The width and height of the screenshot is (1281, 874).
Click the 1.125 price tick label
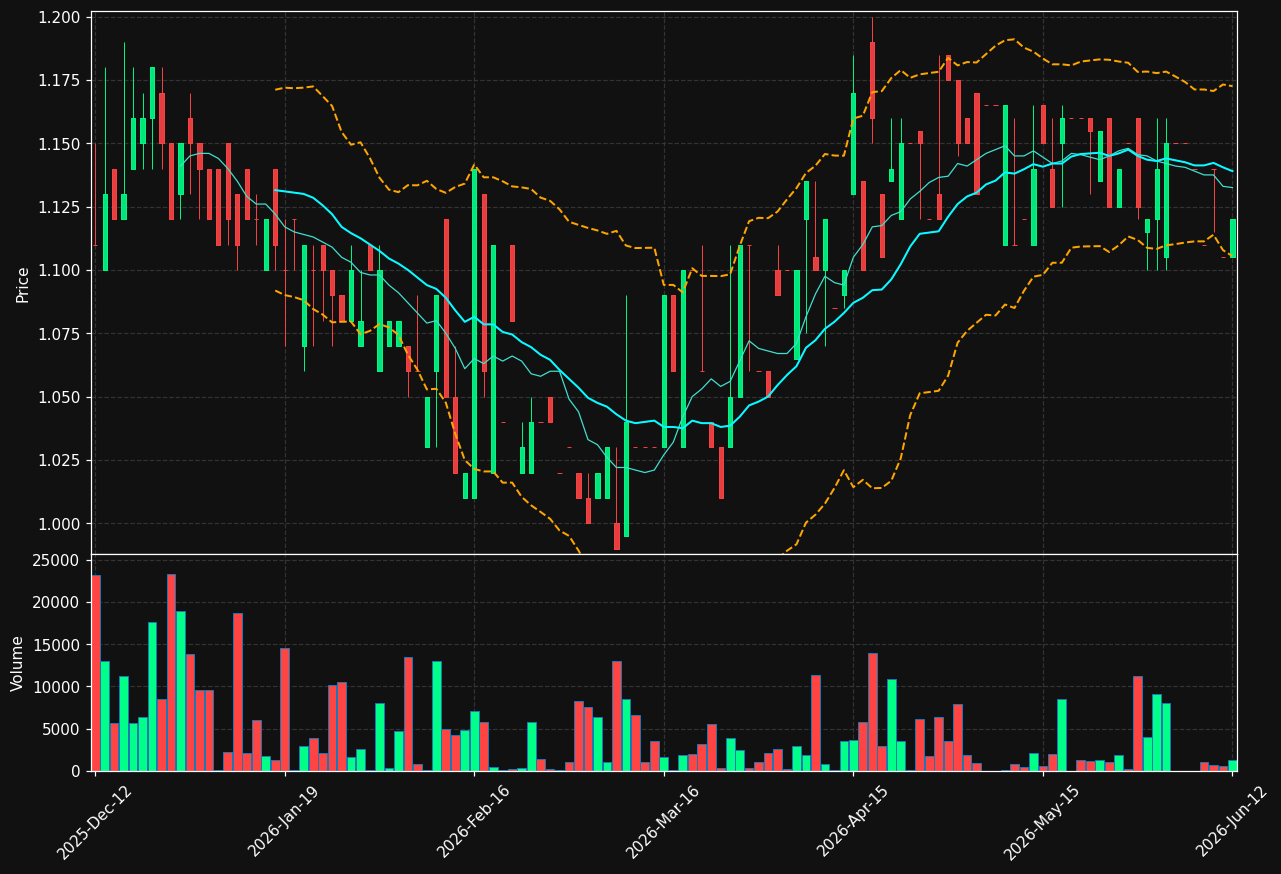click(62, 208)
